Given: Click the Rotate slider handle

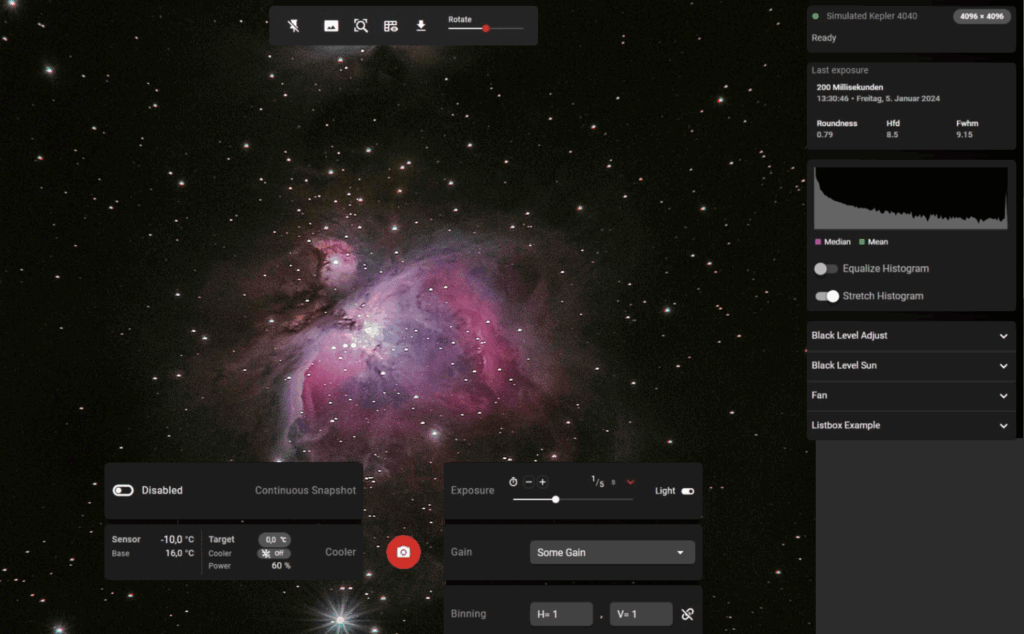Looking at the screenshot, I should point(486,28).
